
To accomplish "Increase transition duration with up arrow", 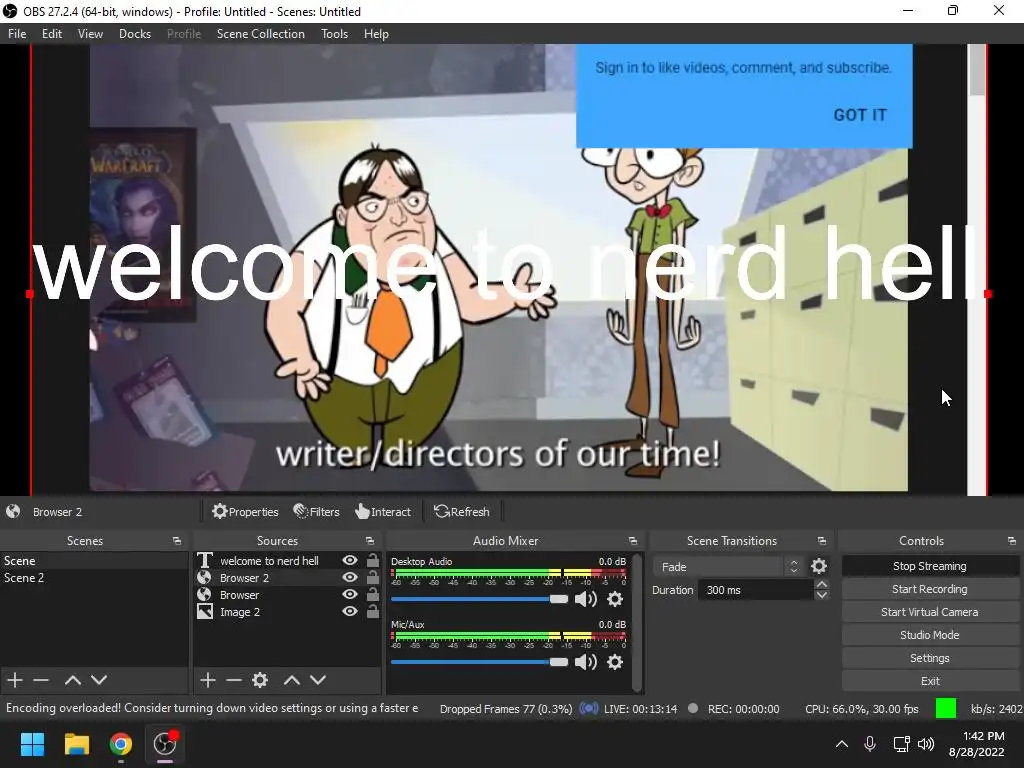I will [822, 584].
